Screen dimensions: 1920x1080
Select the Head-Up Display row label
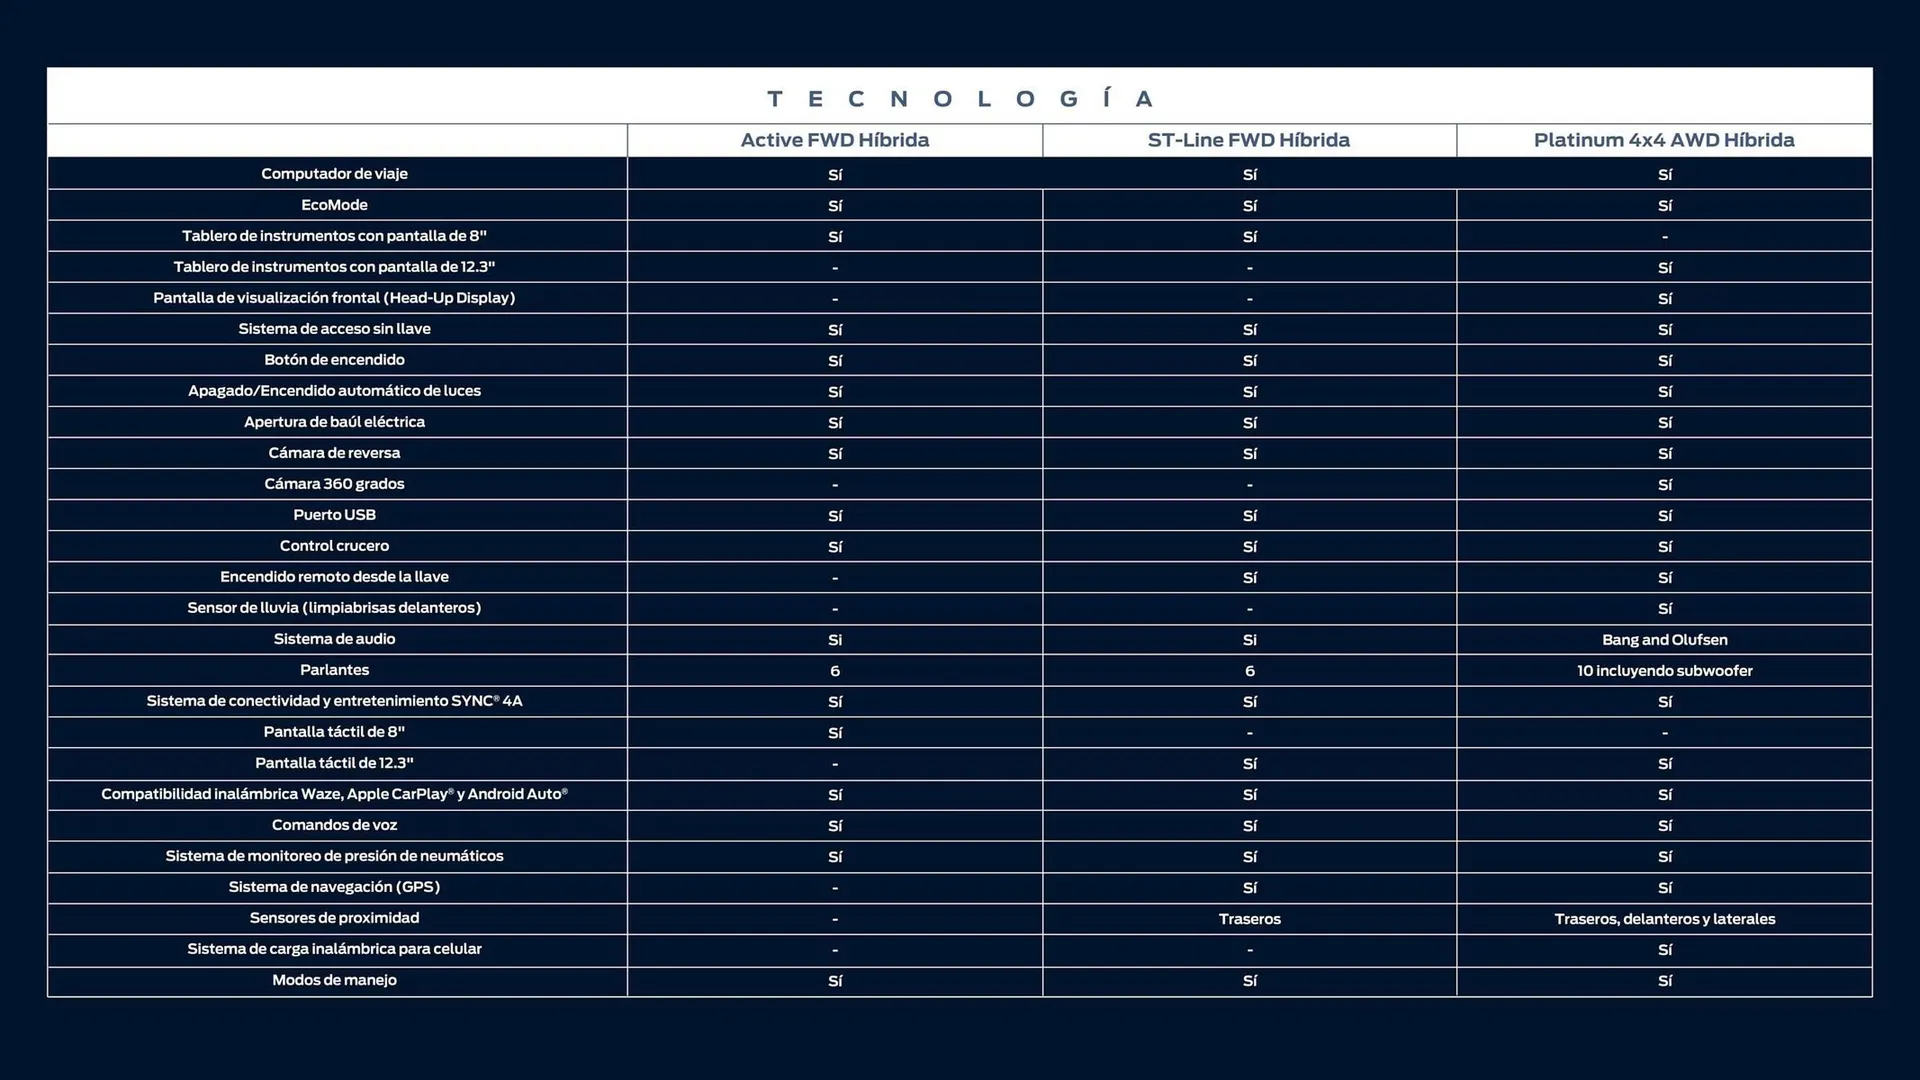pyautogui.click(x=334, y=298)
